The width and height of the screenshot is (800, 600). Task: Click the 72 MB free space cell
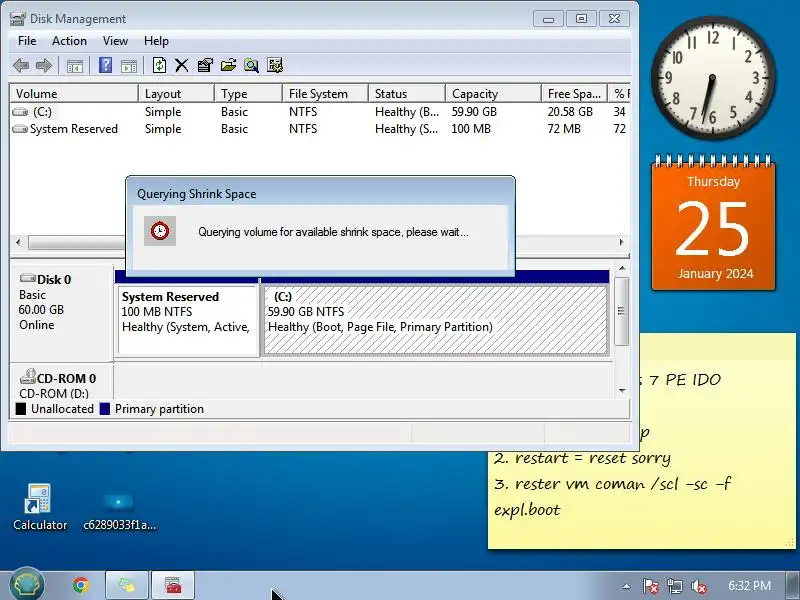pos(564,129)
